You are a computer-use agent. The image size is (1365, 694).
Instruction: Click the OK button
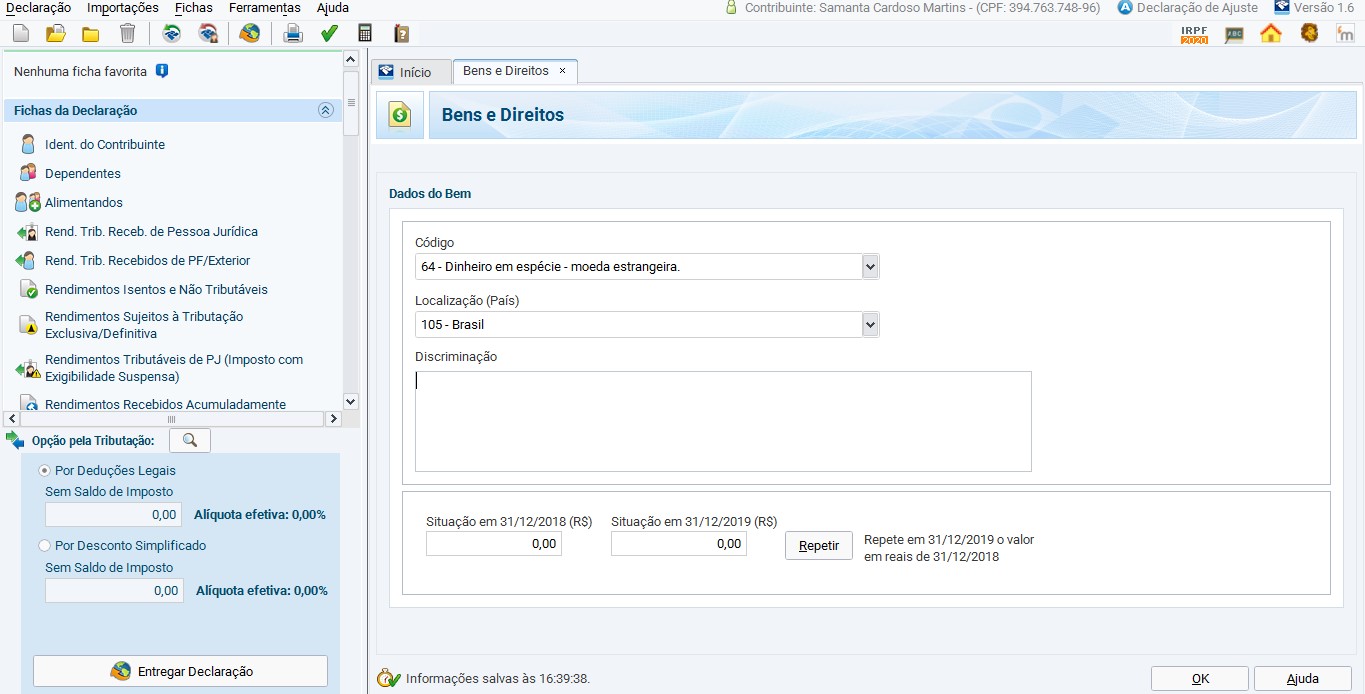[x=1200, y=679]
